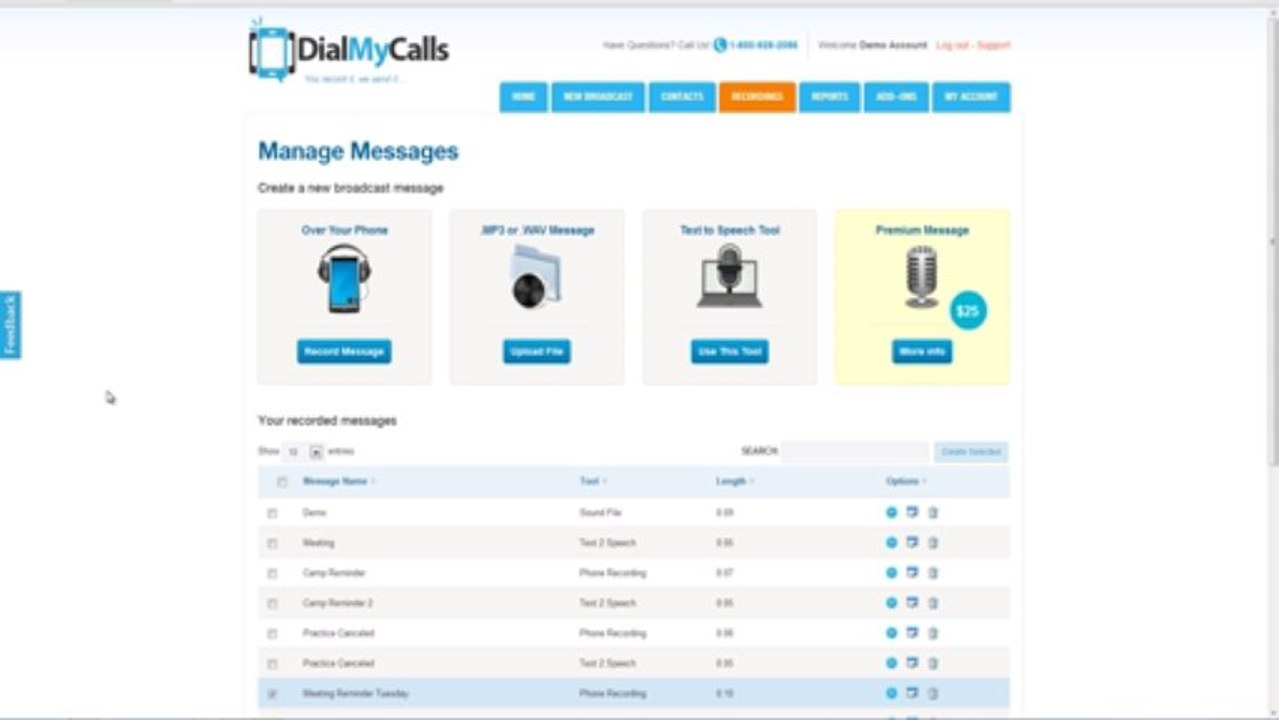Play Meeting Reminder Tuesday message
The width and height of the screenshot is (1279, 720).
[x=891, y=693]
